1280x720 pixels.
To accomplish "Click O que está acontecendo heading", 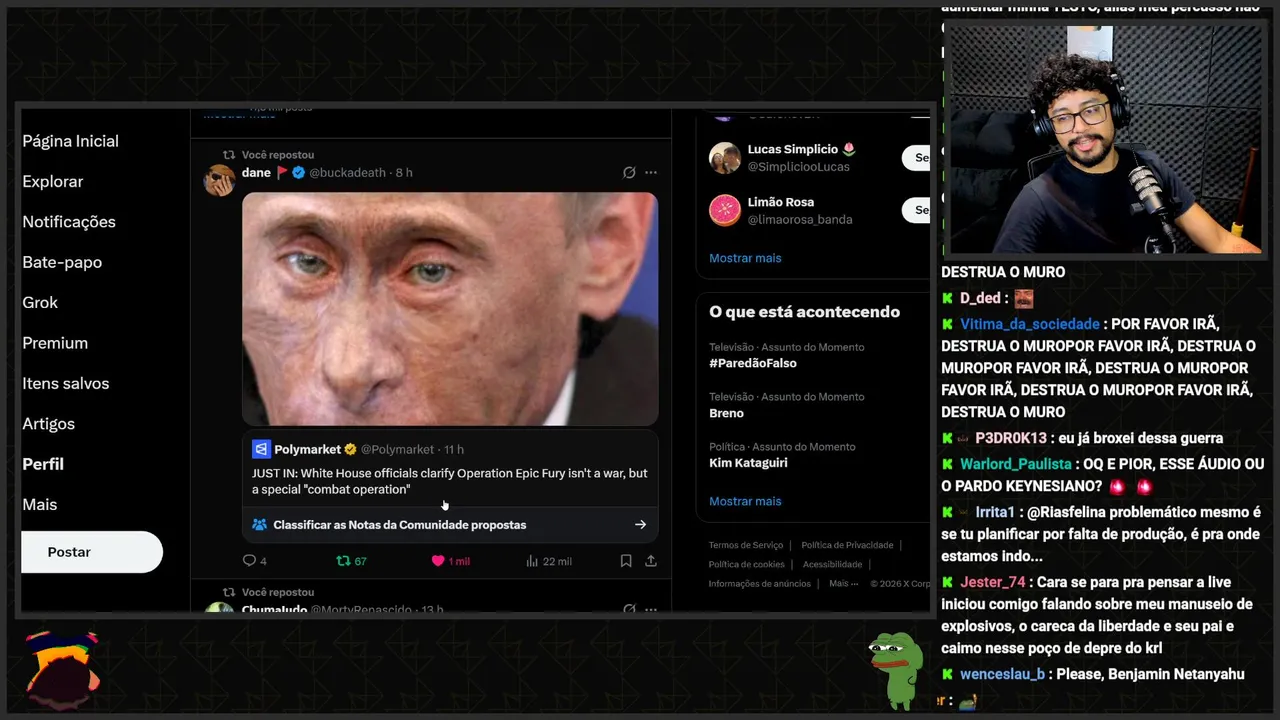I will [x=804, y=312].
